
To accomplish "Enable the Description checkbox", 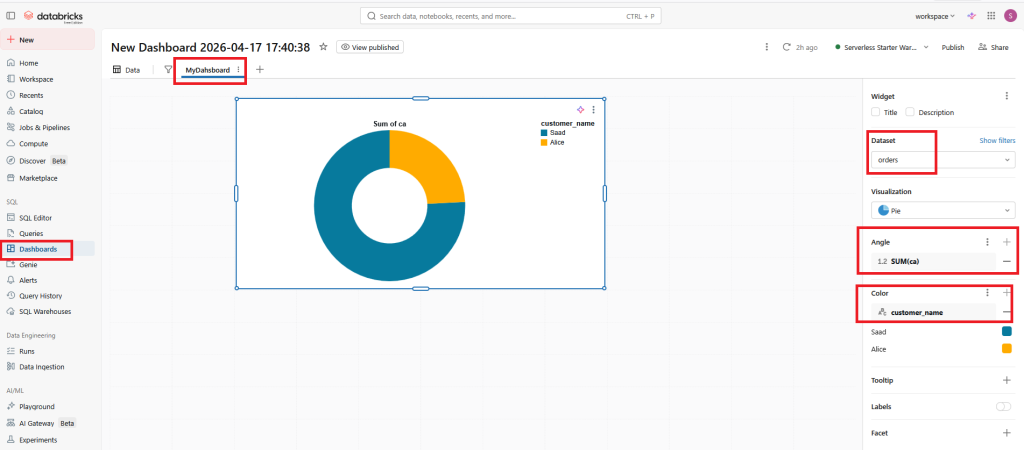I will click(x=910, y=113).
